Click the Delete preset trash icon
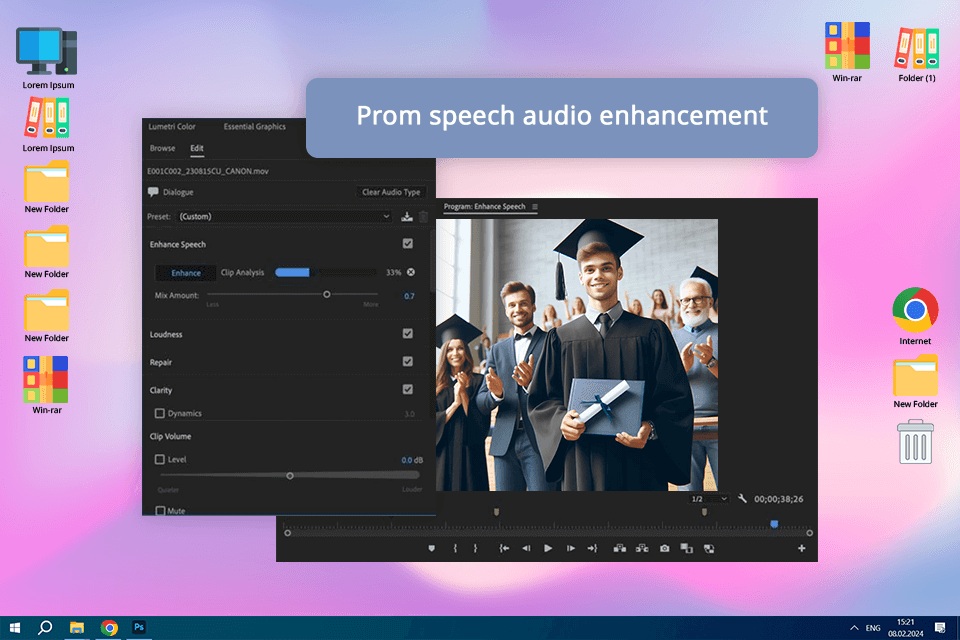The height and width of the screenshot is (640, 960). 423,216
